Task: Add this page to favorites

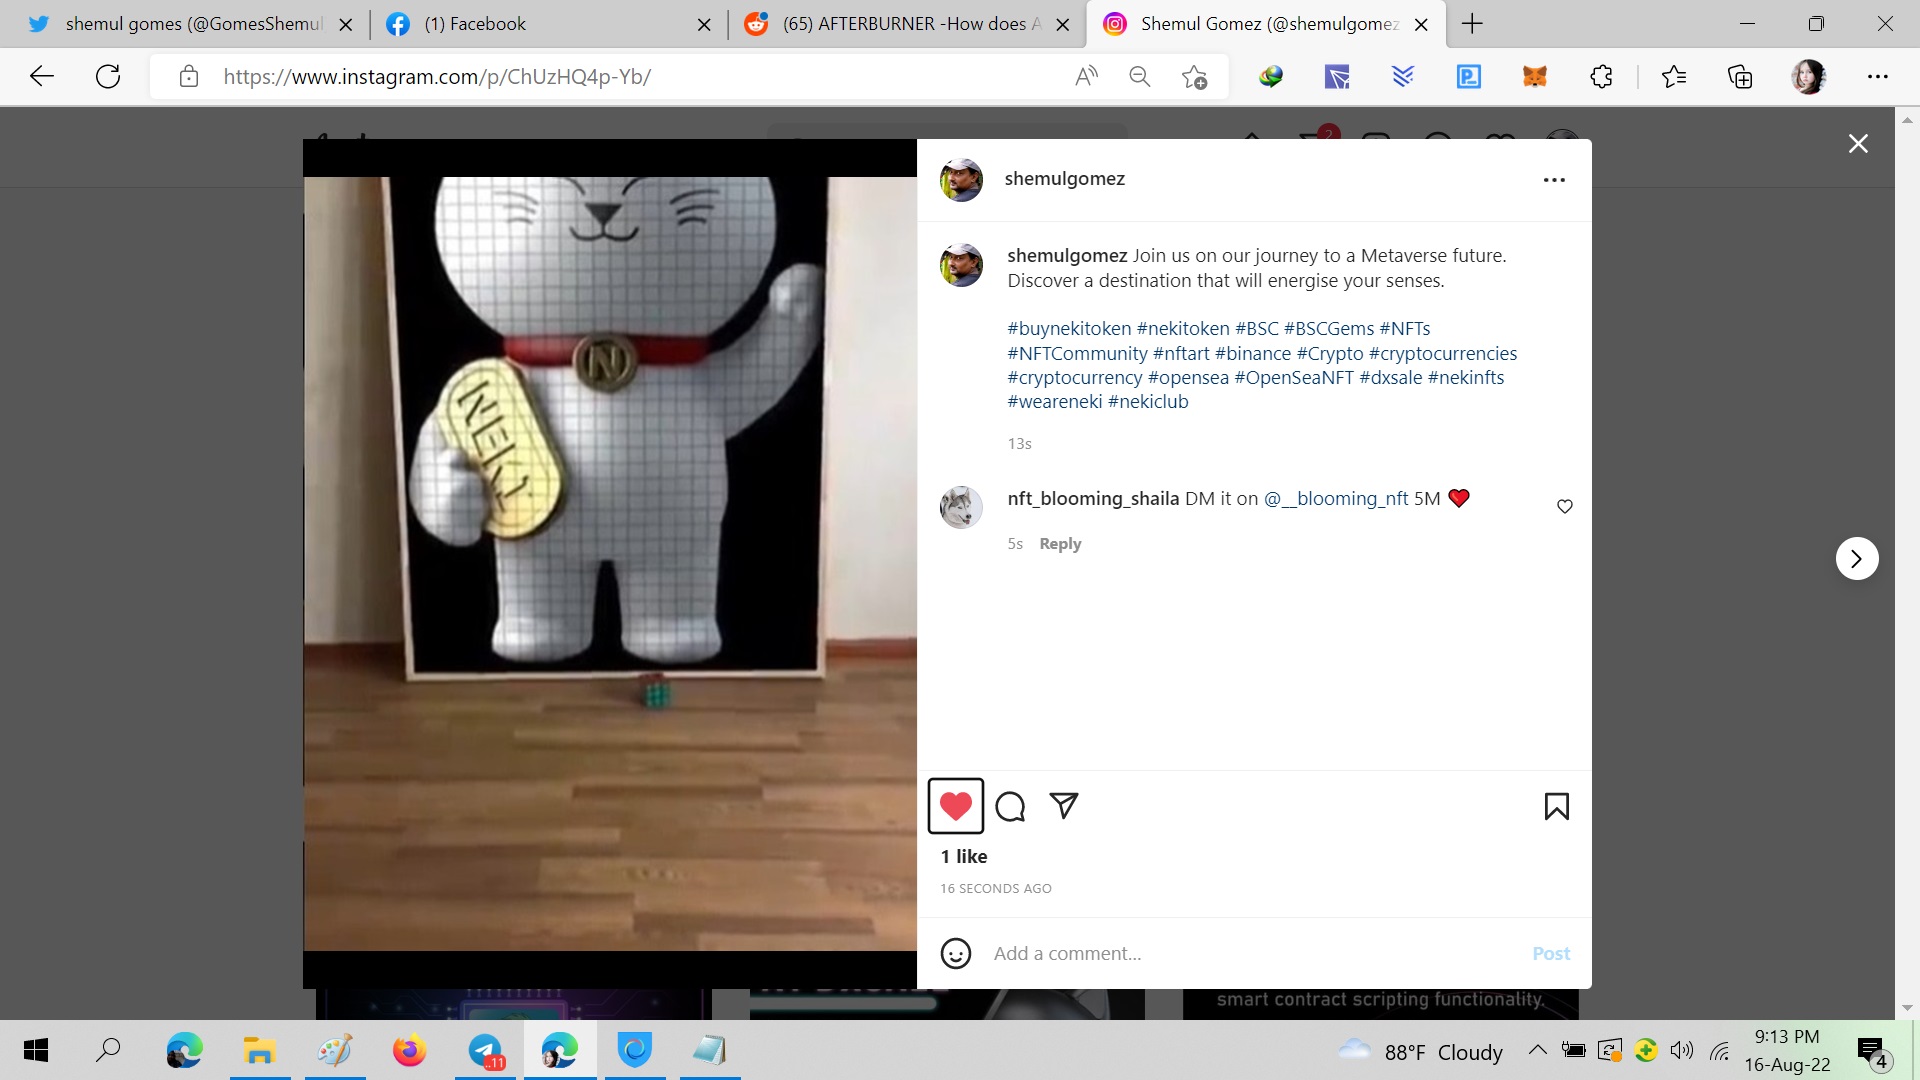Action: pos(1194,77)
